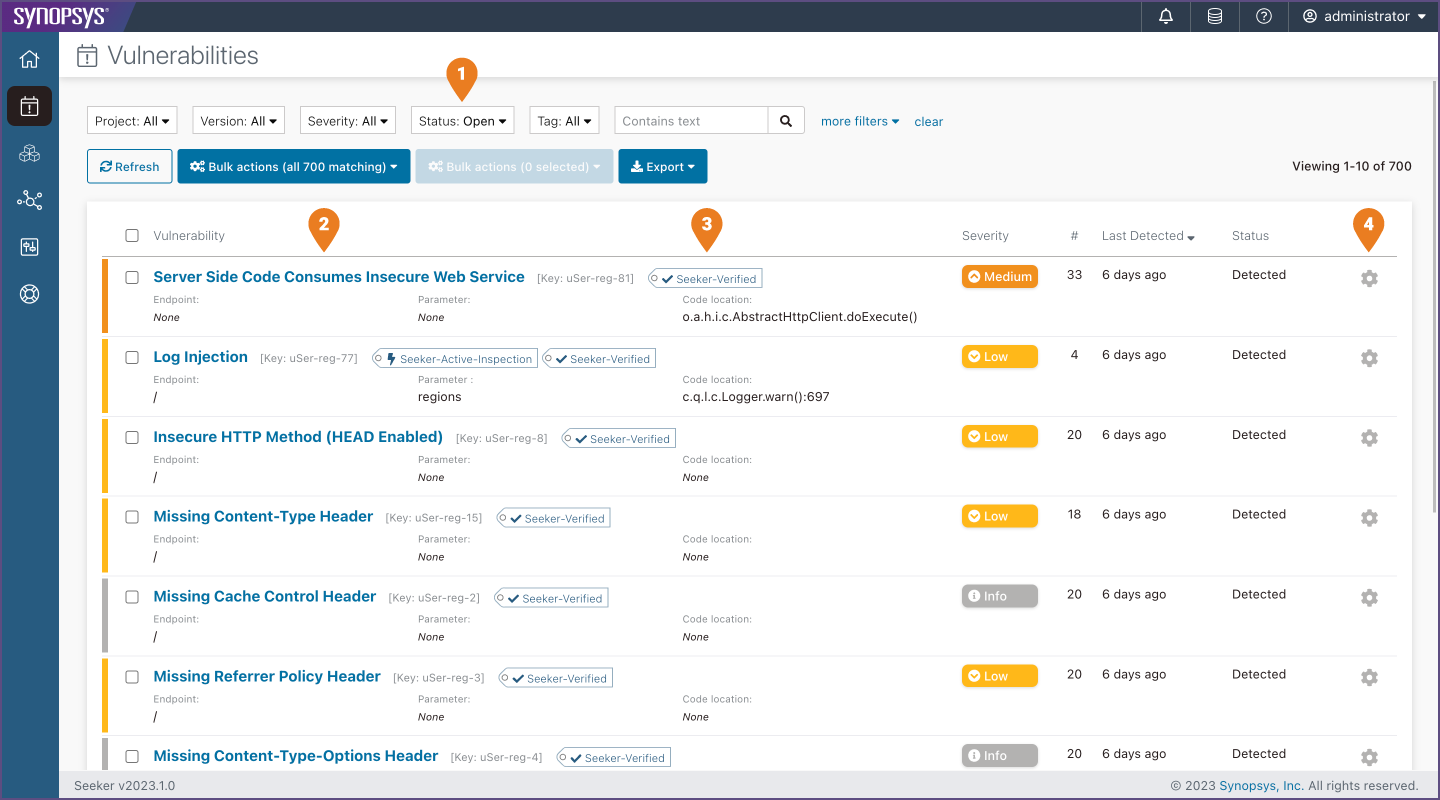Toggle the select-all checkbox in table header

point(132,236)
